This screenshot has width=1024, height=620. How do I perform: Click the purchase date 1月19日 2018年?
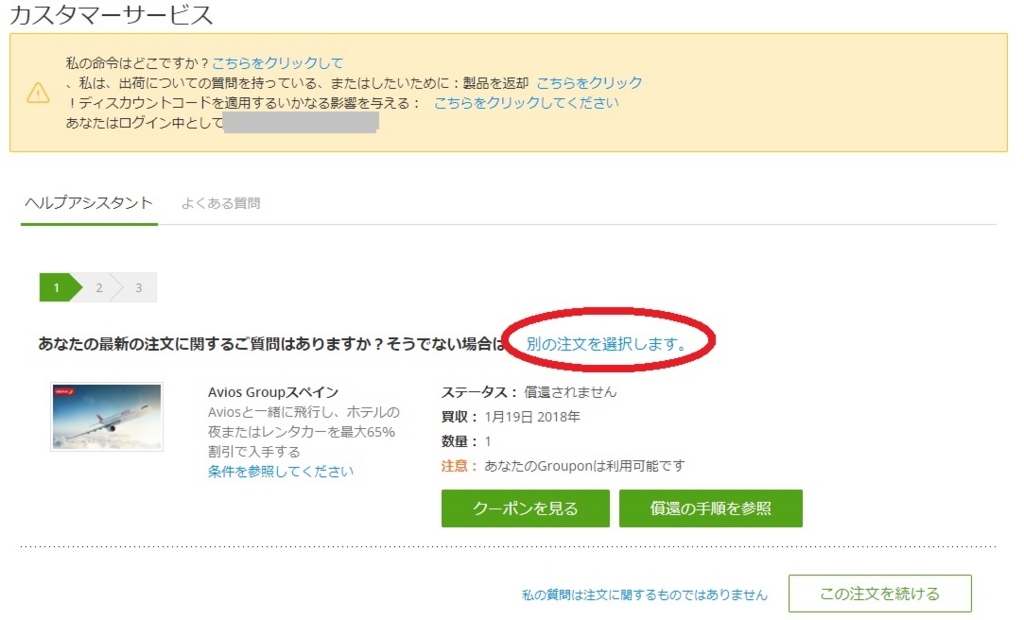click(532, 417)
